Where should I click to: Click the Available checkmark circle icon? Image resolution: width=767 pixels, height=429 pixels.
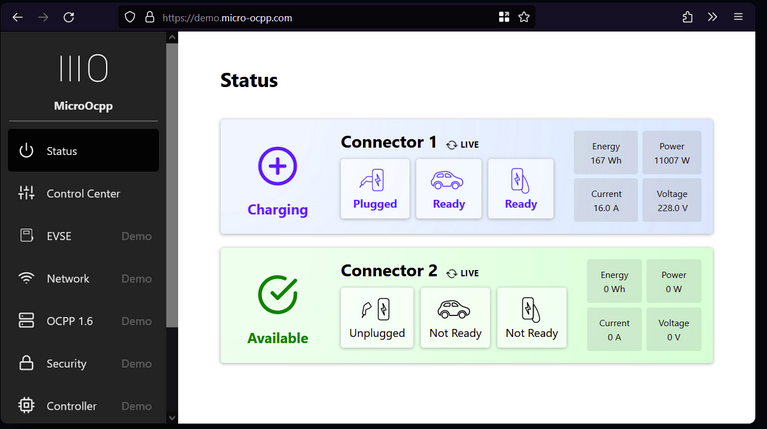coord(277,294)
